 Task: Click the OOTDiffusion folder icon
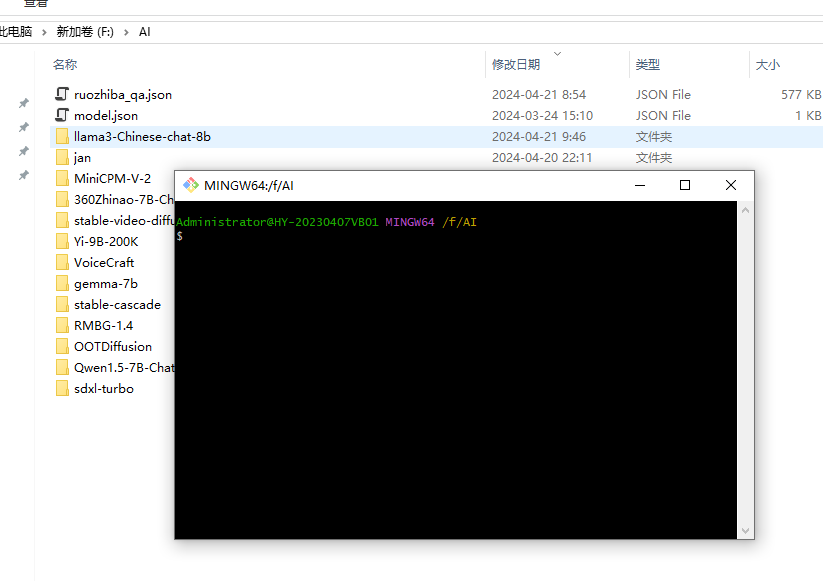[x=62, y=346]
